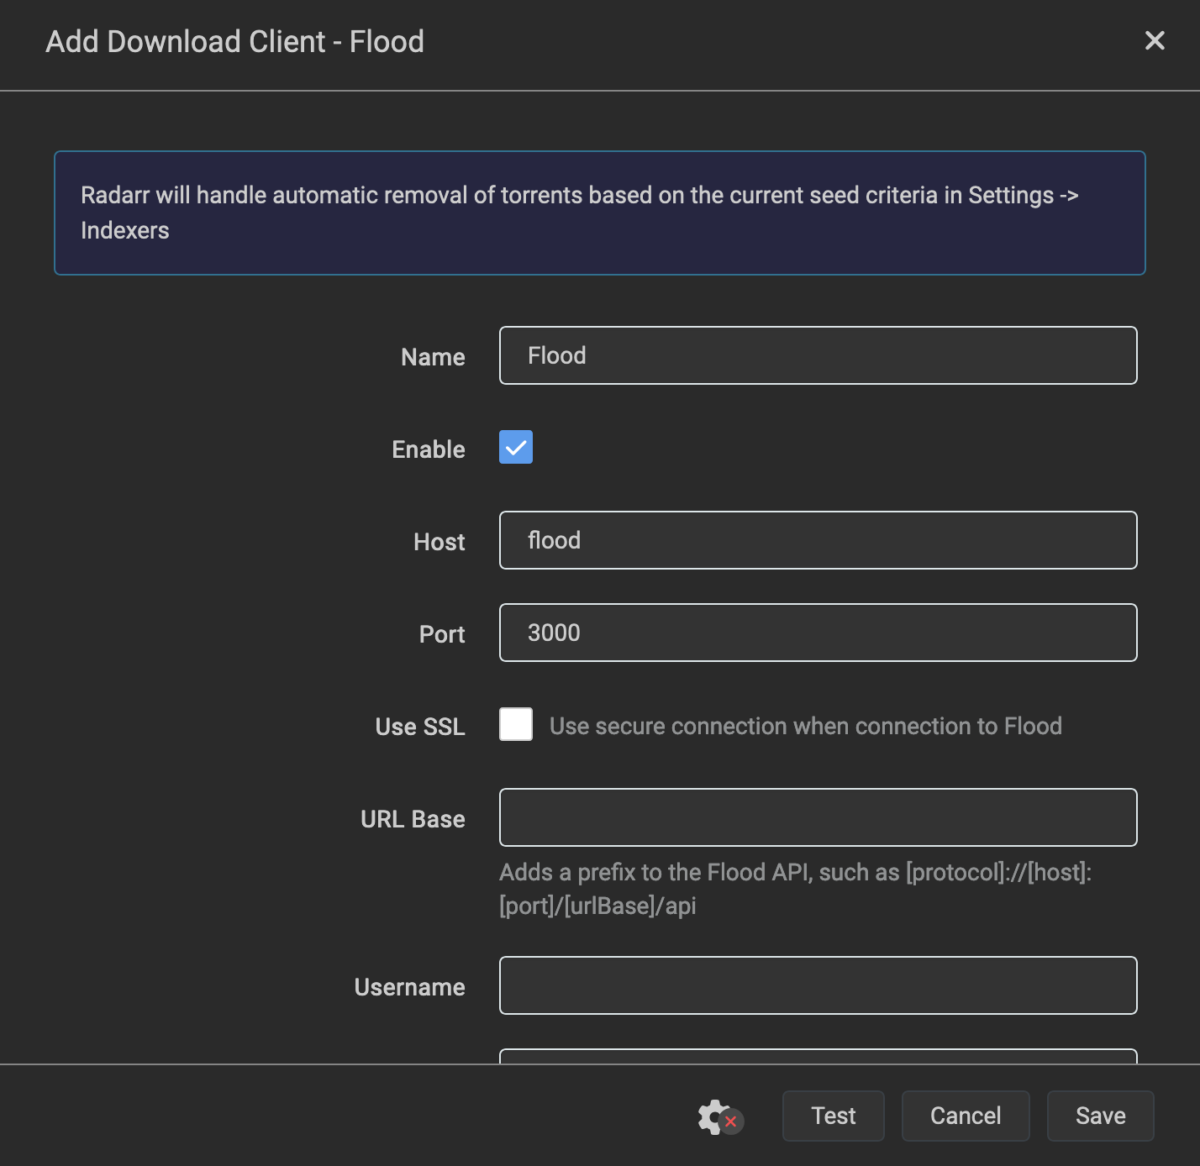The image size is (1200, 1166).
Task: Cancel adding the download client
Action: [964, 1116]
